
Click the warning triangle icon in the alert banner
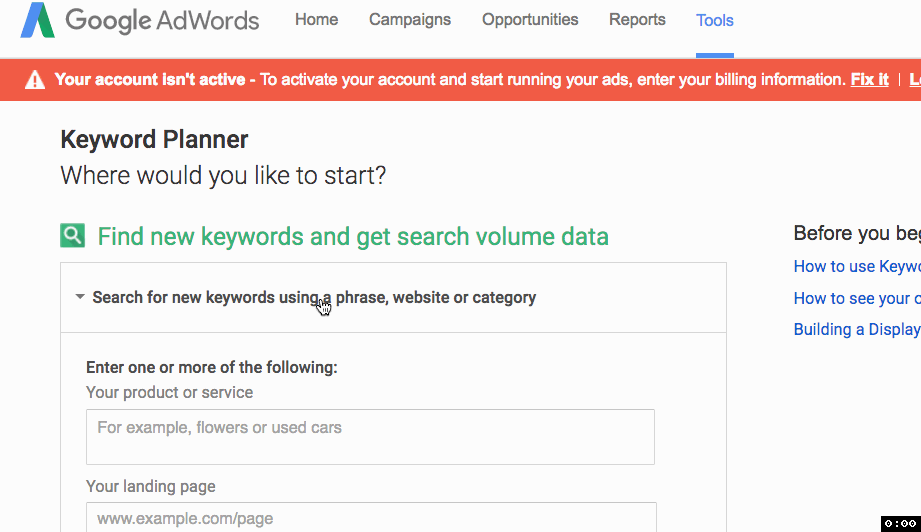35,80
